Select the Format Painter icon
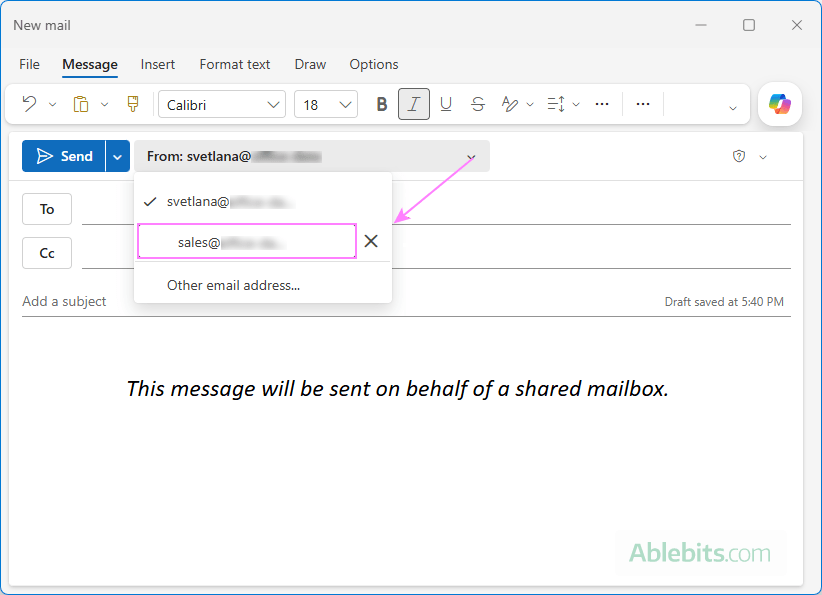Image resolution: width=822 pixels, height=595 pixels. coord(133,104)
